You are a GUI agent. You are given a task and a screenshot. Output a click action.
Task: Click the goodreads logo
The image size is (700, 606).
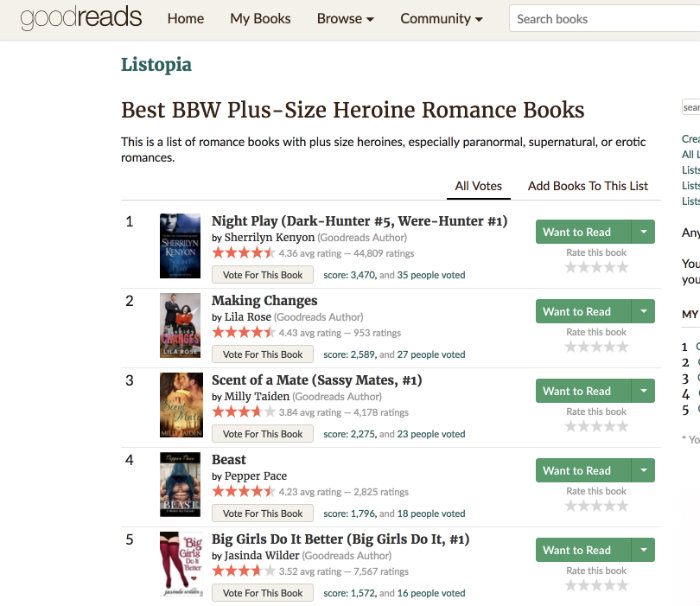pyautogui.click(x=81, y=18)
